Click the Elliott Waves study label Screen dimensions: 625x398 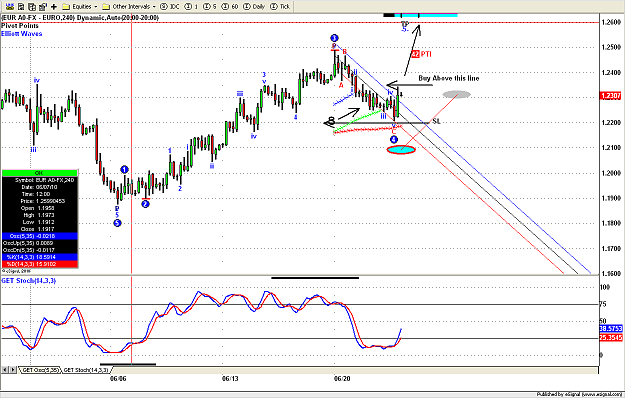(22, 33)
